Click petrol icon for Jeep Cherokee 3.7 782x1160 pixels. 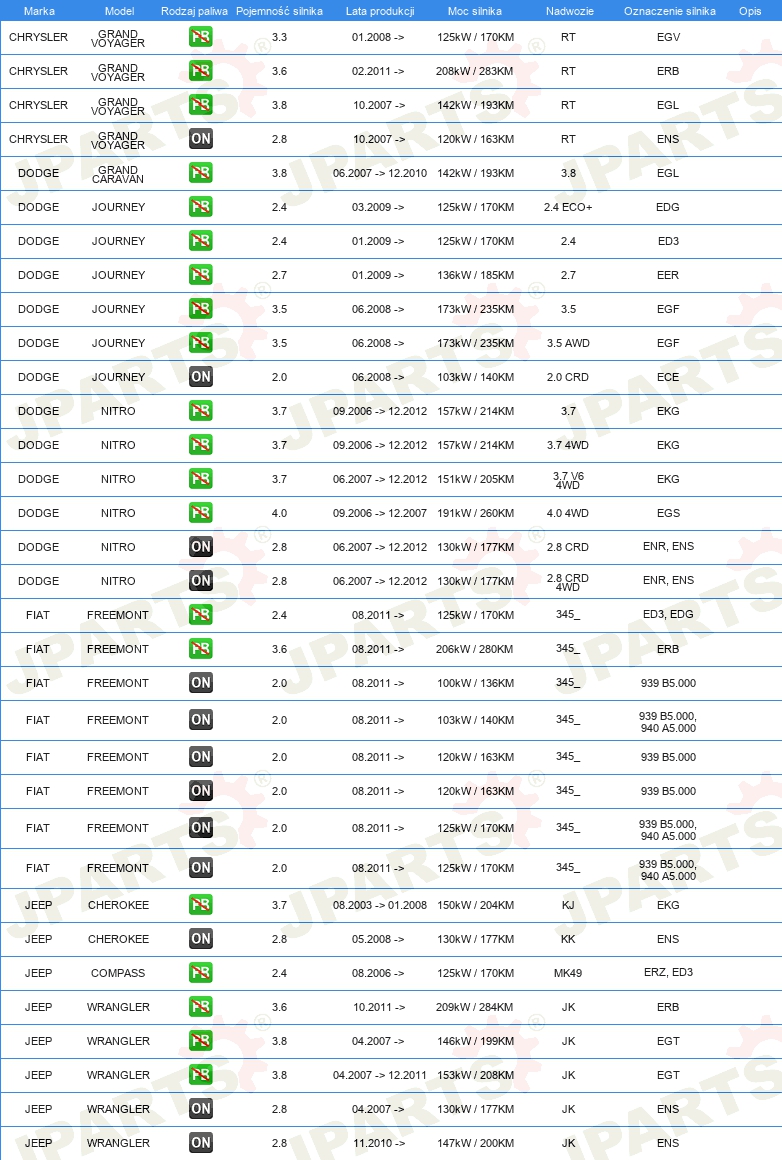tap(200, 906)
